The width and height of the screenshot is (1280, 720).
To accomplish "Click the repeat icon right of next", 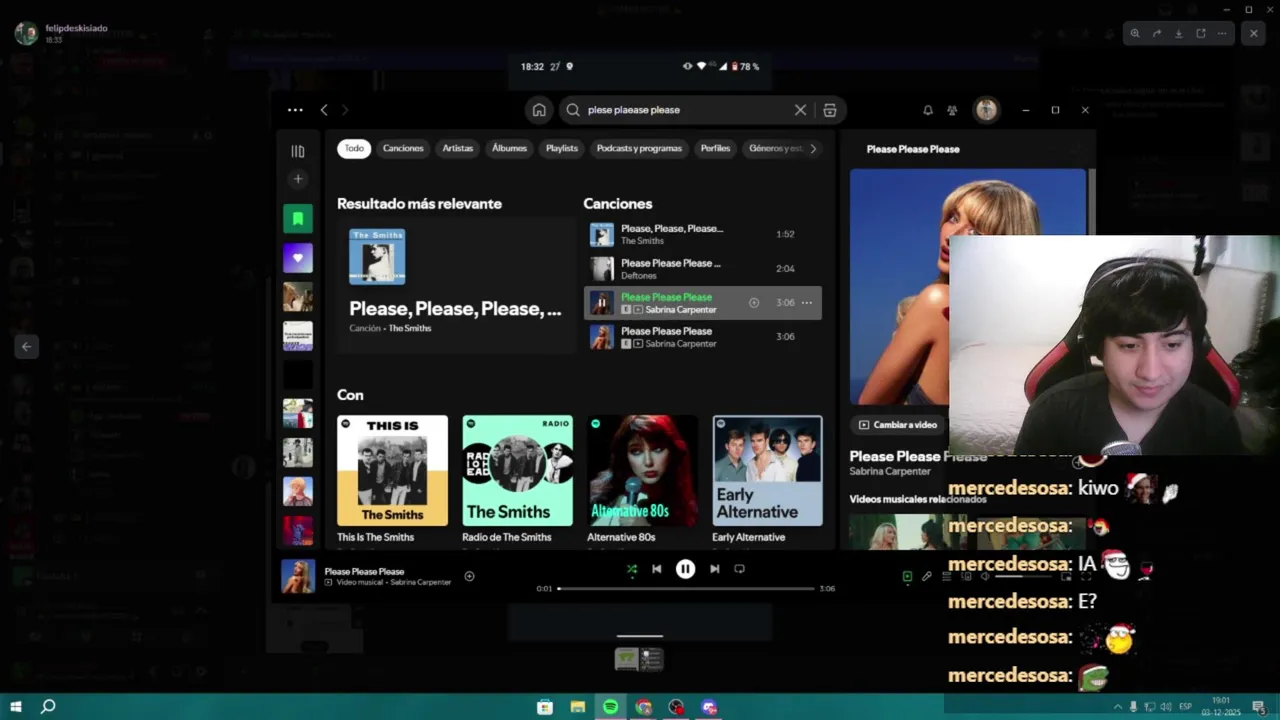I will 739,569.
